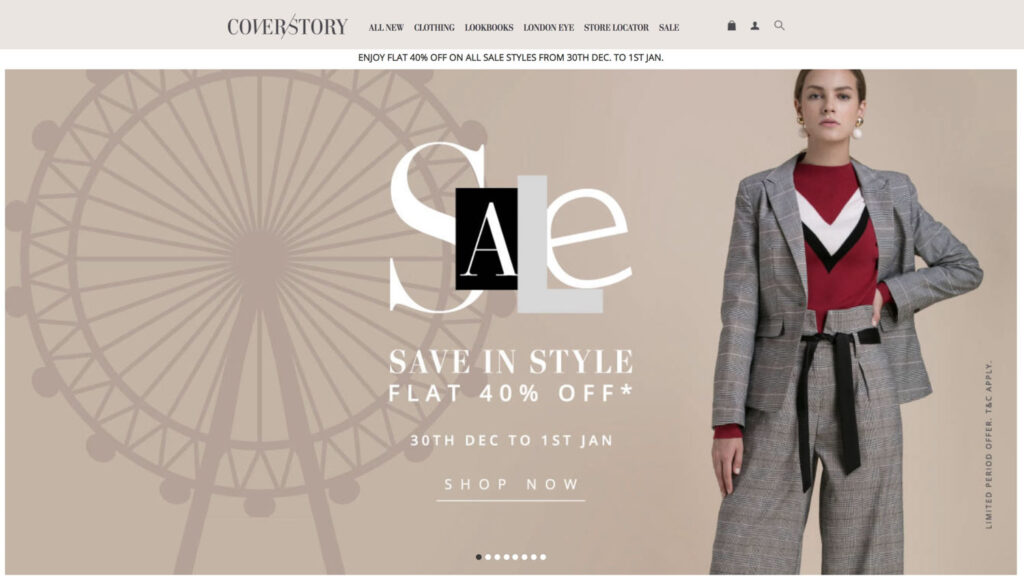Click the user account icon

click(754, 26)
